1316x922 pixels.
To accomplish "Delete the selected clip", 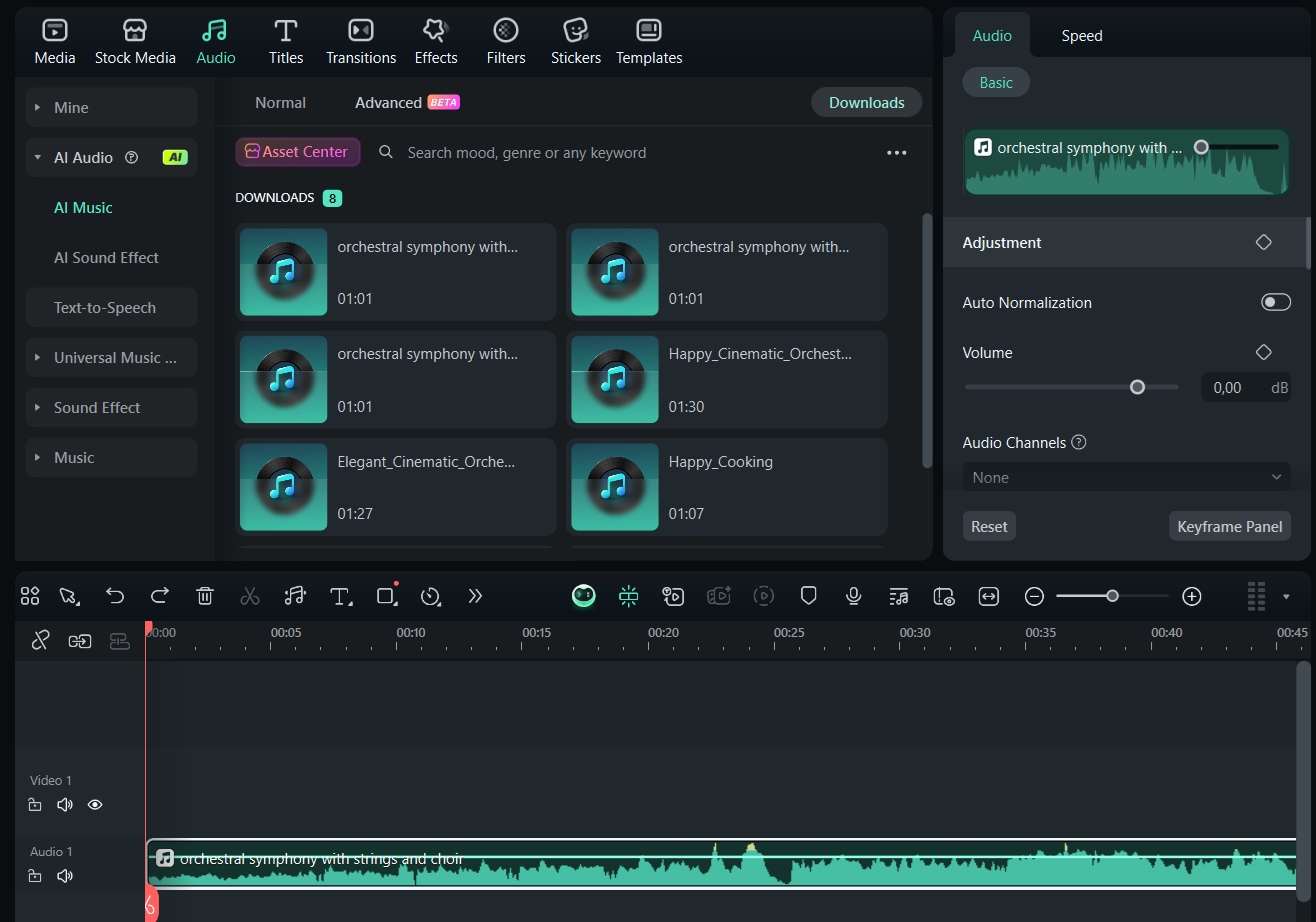I will pyautogui.click(x=205, y=596).
